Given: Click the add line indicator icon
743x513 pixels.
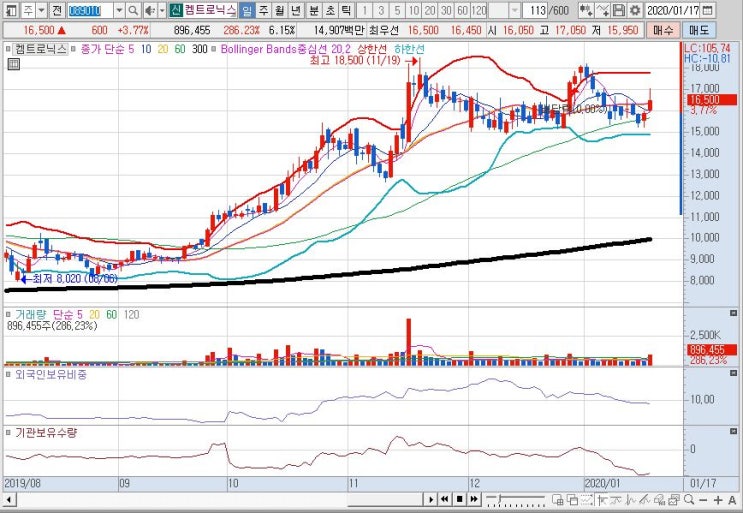Looking at the screenshot, I should (x=602, y=10).
